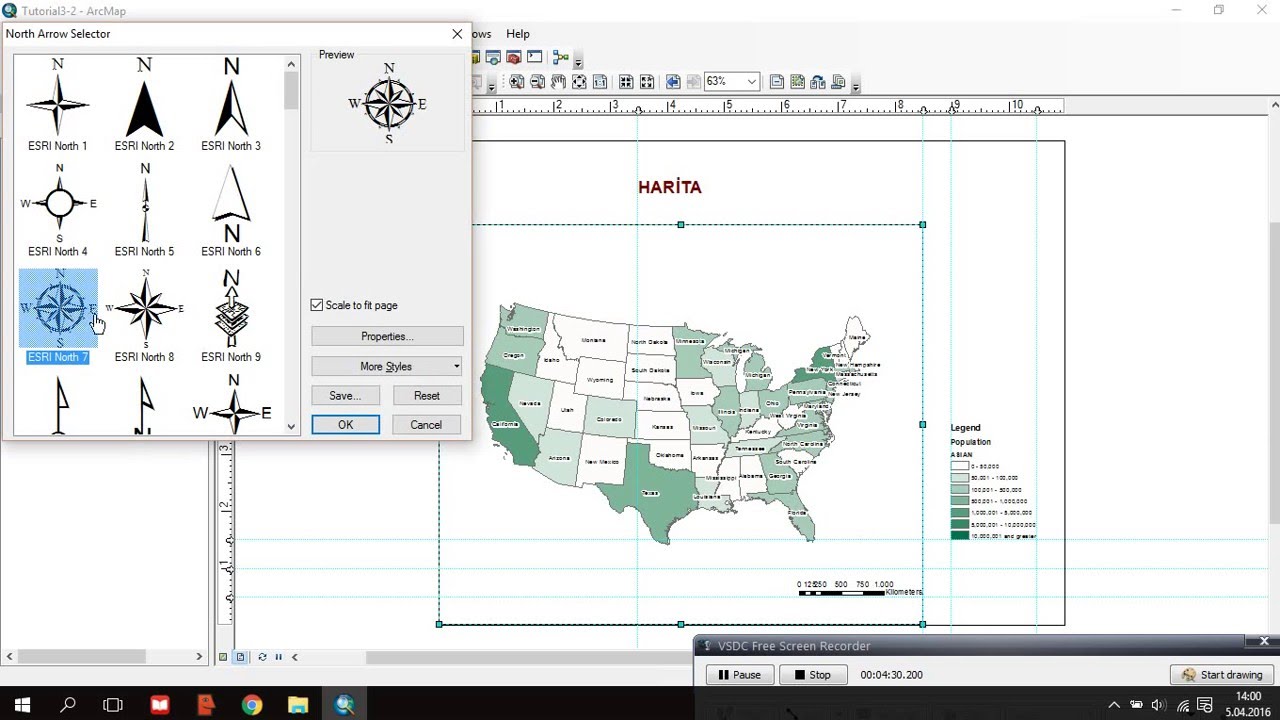Image resolution: width=1280 pixels, height=720 pixels.
Task: Open Windows Start menu
Action: tap(22, 705)
